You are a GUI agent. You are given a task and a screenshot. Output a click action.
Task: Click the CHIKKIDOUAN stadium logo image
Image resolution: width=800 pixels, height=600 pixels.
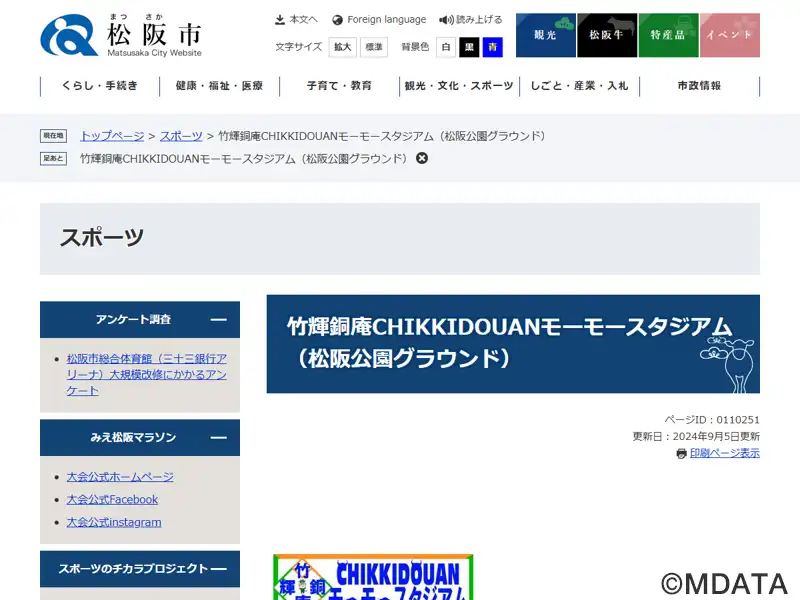tap(373, 577)
